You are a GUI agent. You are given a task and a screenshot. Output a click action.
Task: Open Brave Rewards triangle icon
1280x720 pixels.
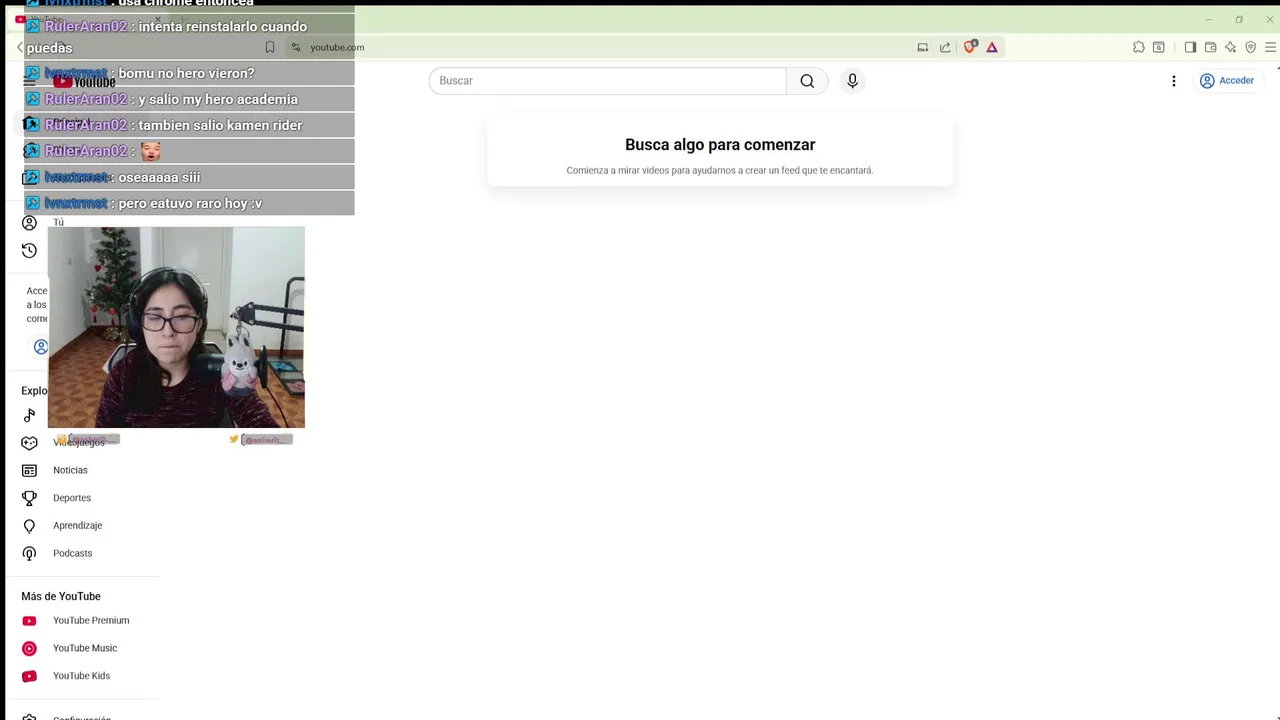click(x=992, y=47)
